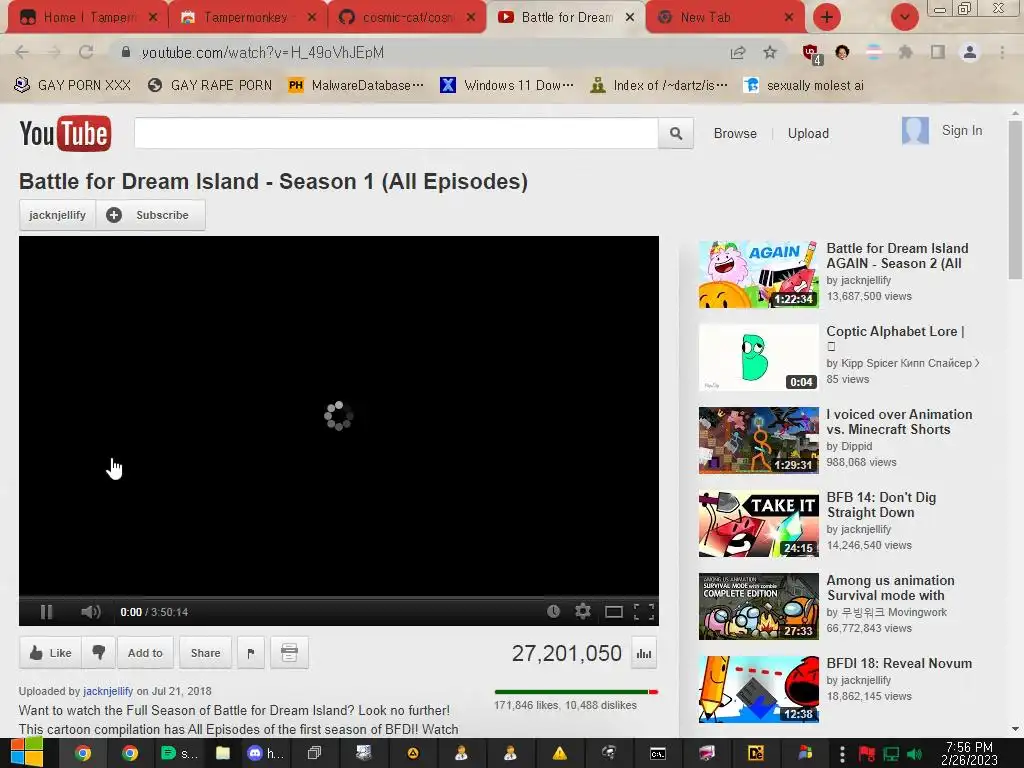Focus the YouTube search box
1024x768 pixels.
(396, 133)
